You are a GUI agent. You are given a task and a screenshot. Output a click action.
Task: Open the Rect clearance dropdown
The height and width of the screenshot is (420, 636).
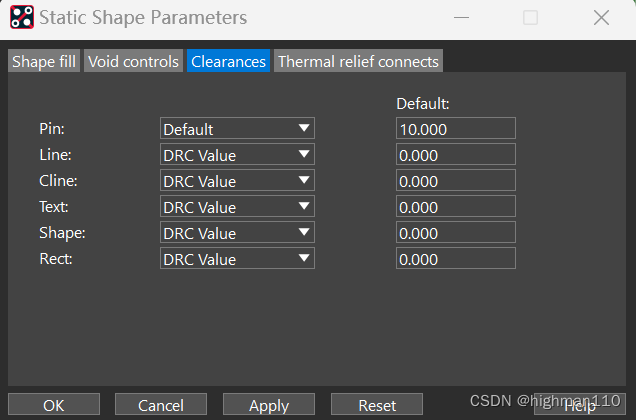tap(237, 259)
